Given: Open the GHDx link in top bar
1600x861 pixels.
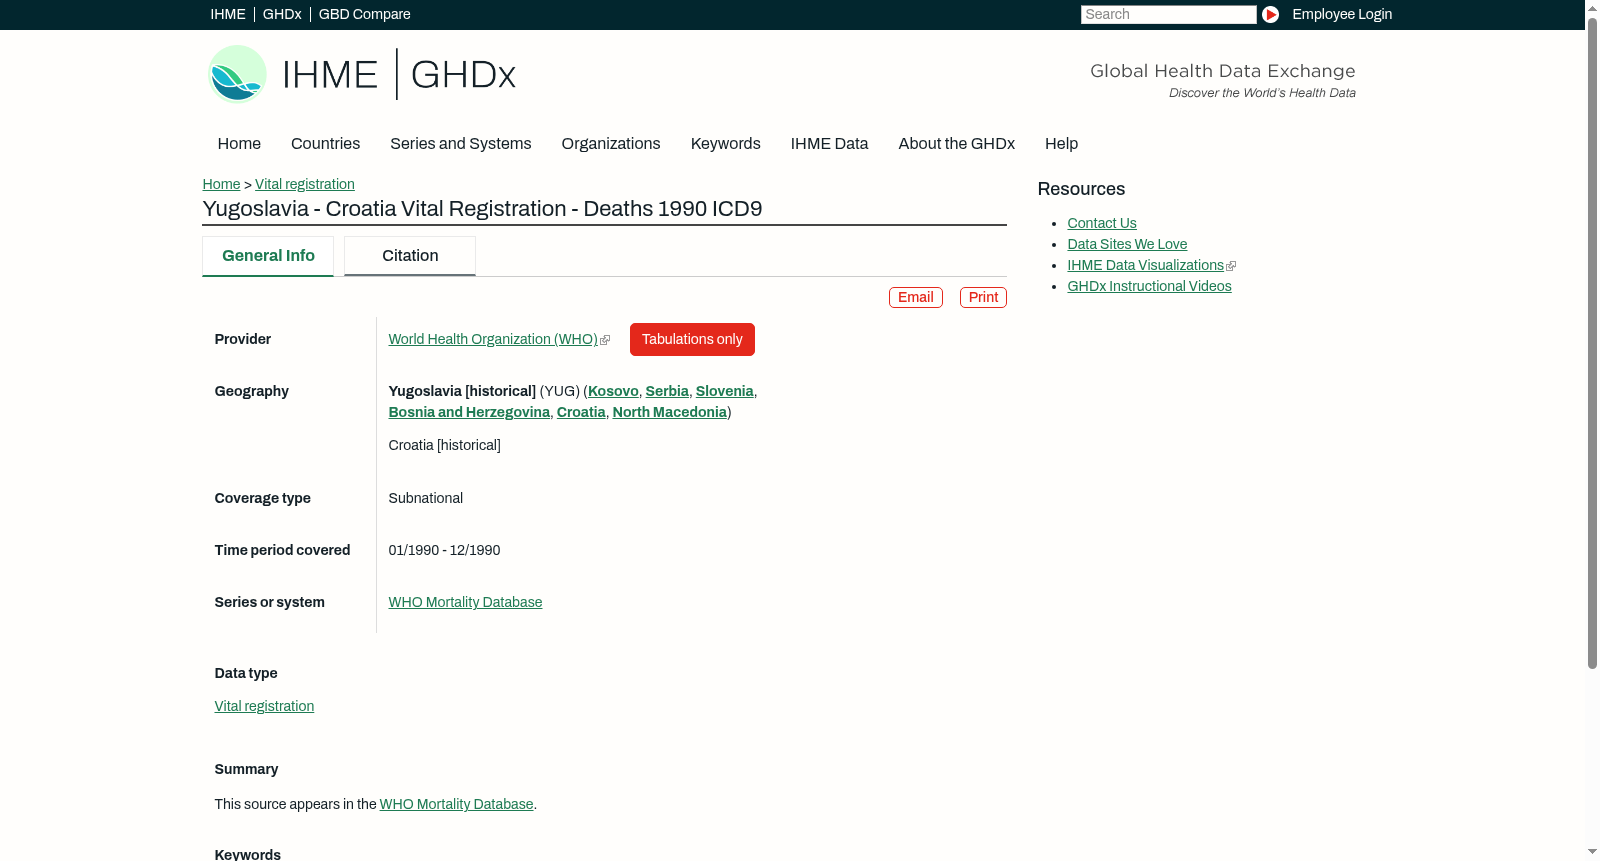Looking at the screenshot, I should [282, 14].
